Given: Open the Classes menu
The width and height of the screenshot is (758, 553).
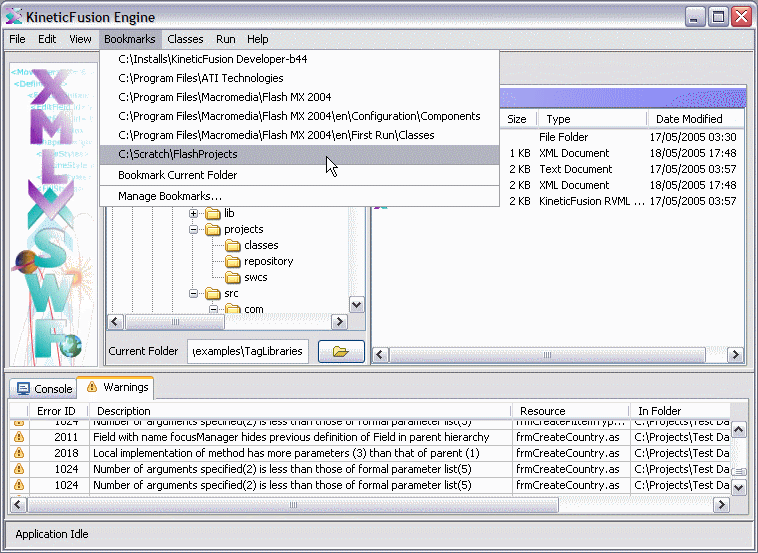Looking at the screenshot, I should click(185, 39).
